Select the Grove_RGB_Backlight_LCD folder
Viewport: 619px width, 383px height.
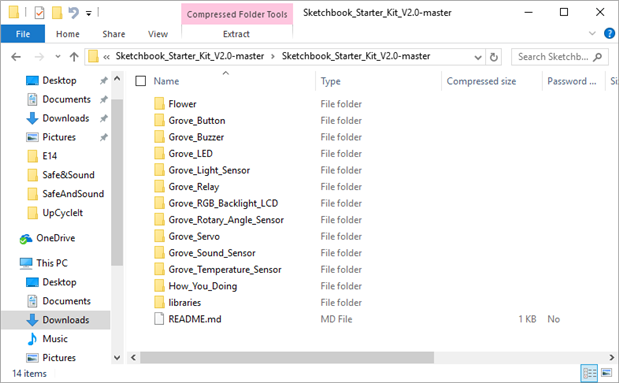tap(216, 203)
